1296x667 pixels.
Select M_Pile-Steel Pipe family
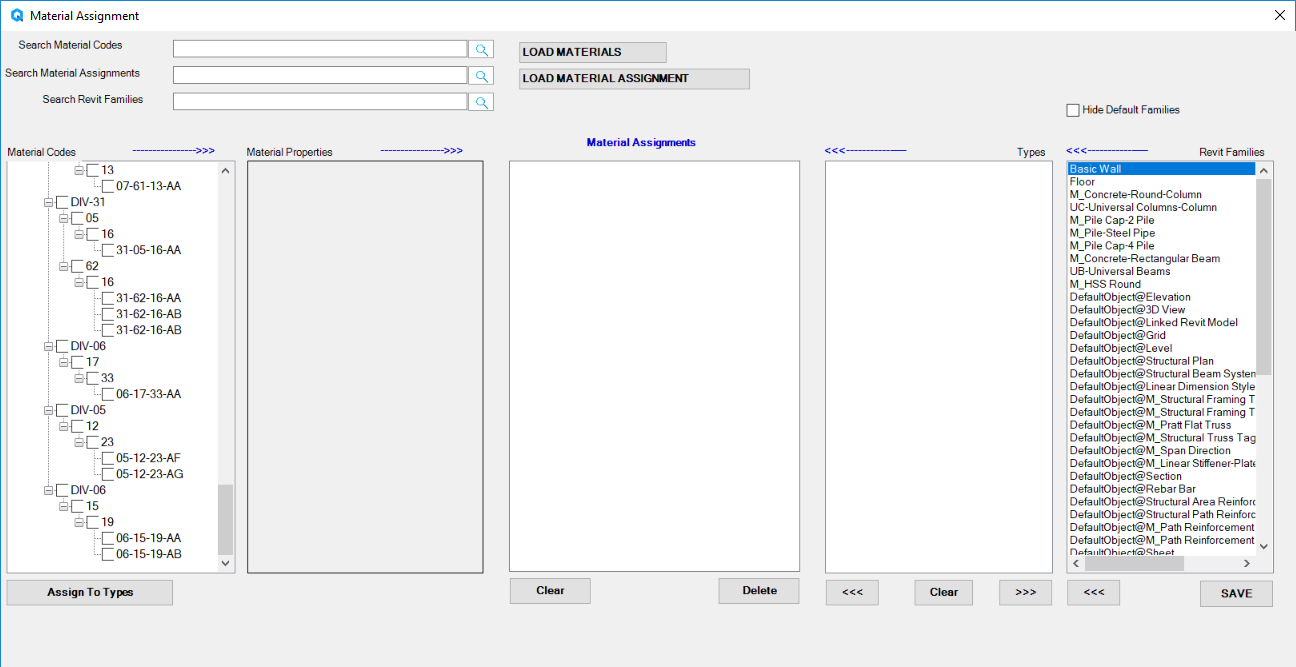point(1161,233)
